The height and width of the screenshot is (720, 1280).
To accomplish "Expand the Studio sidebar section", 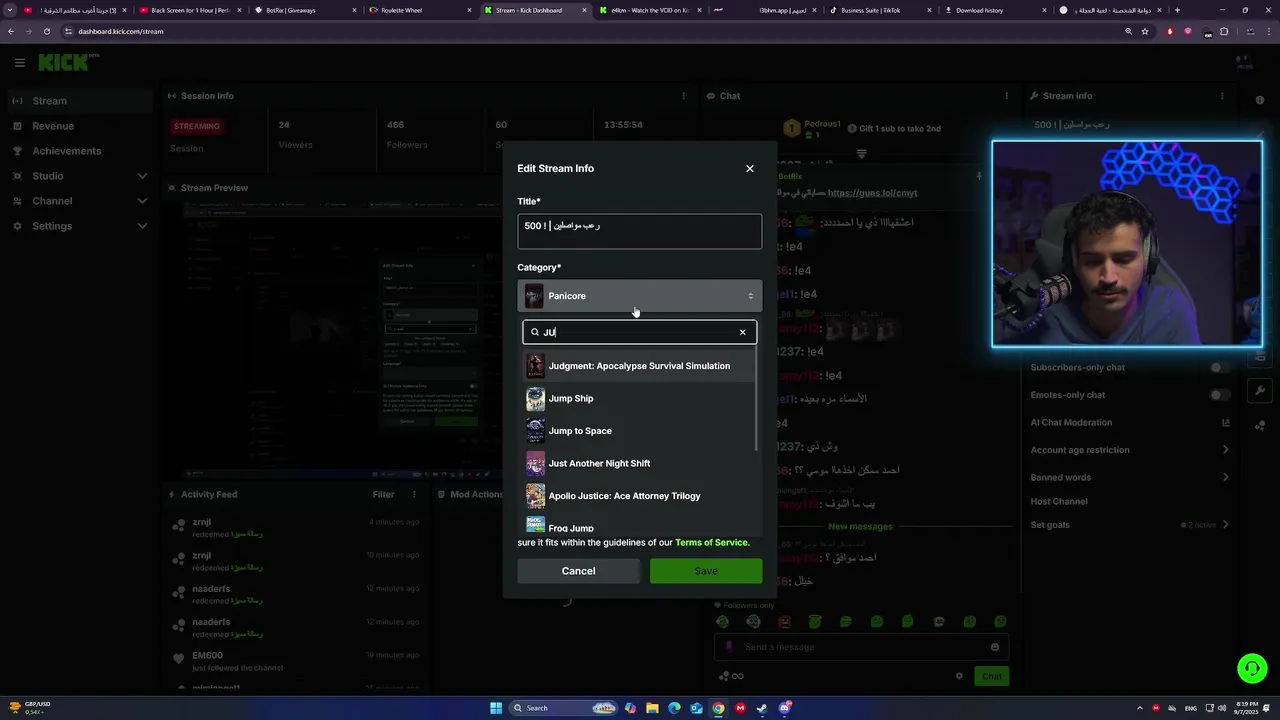I will (x=80, y=176).
